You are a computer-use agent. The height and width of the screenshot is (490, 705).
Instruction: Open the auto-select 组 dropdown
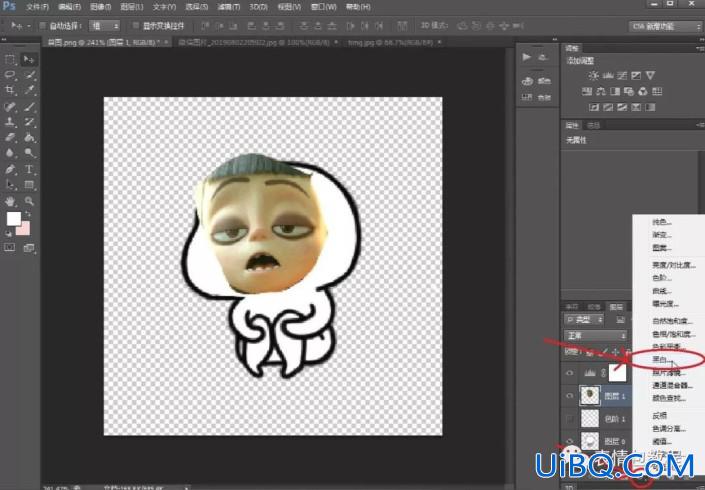104,26
